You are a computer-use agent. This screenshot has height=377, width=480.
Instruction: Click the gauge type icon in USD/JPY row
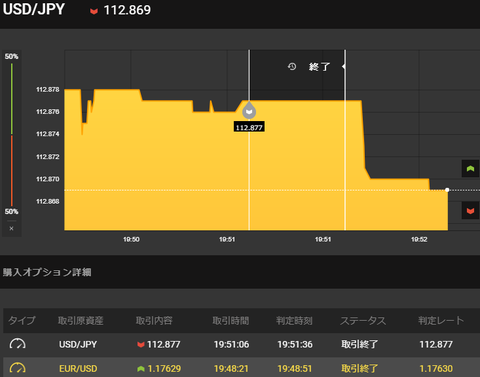[17, 344]
